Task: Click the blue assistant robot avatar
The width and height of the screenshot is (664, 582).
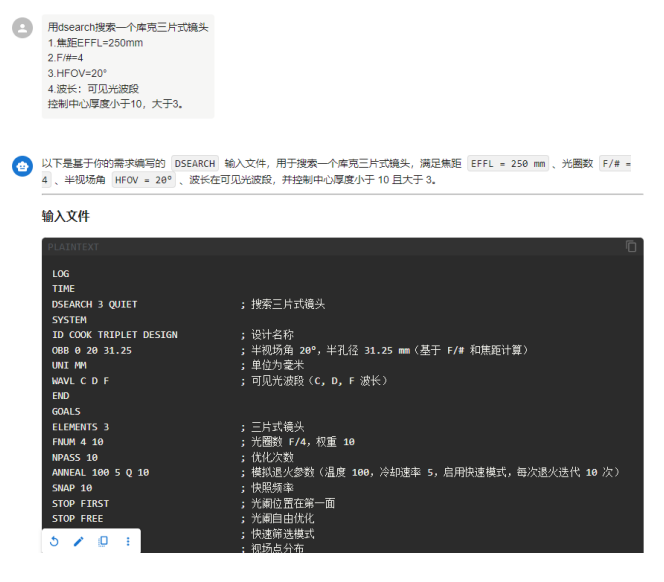Action: pos(22,166)
